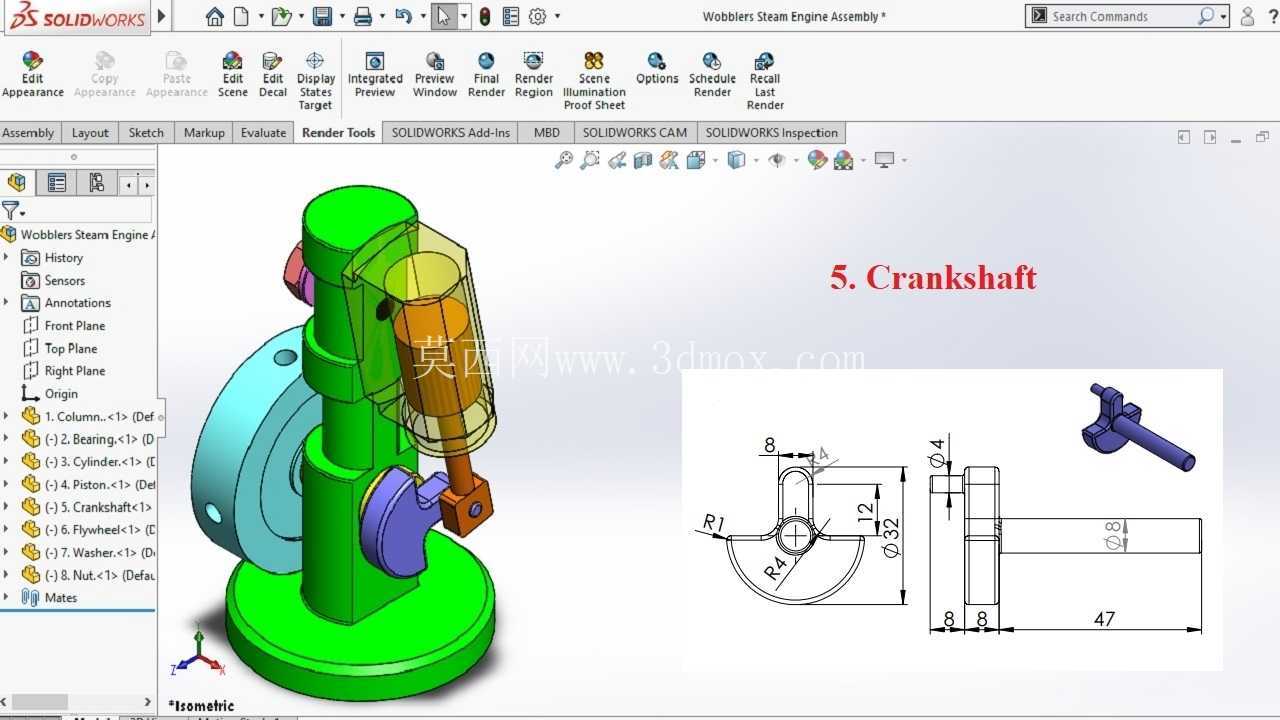The width and height of the screenshot is (1280, 720).
Task: Click the Print icon
Action: point(363,16)
